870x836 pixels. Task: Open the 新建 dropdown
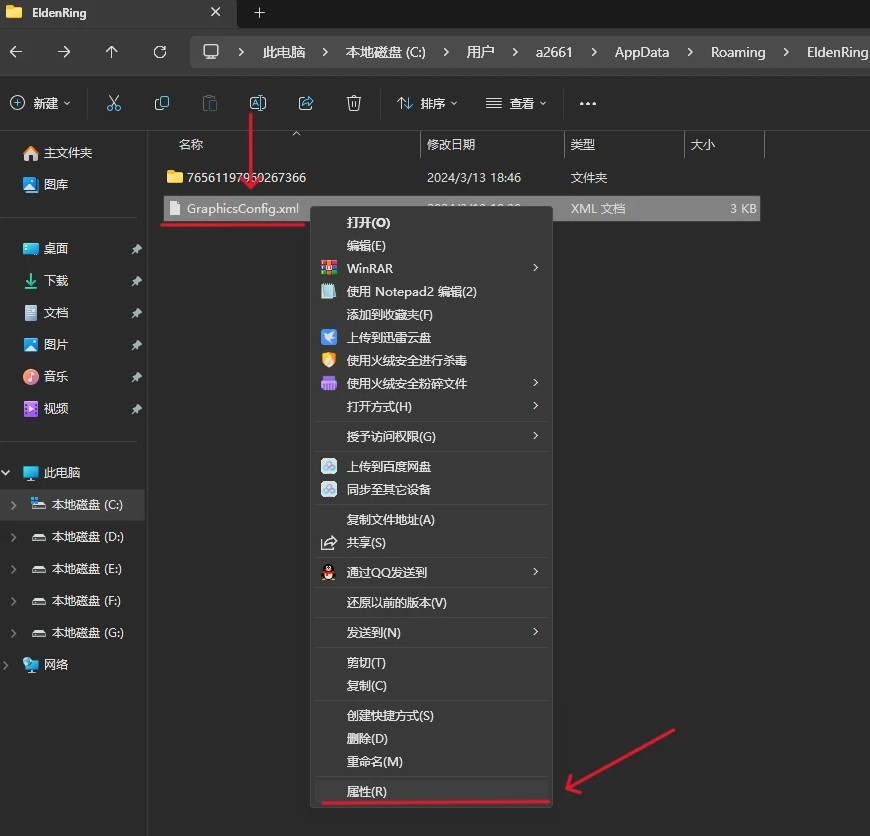[41, 103]
